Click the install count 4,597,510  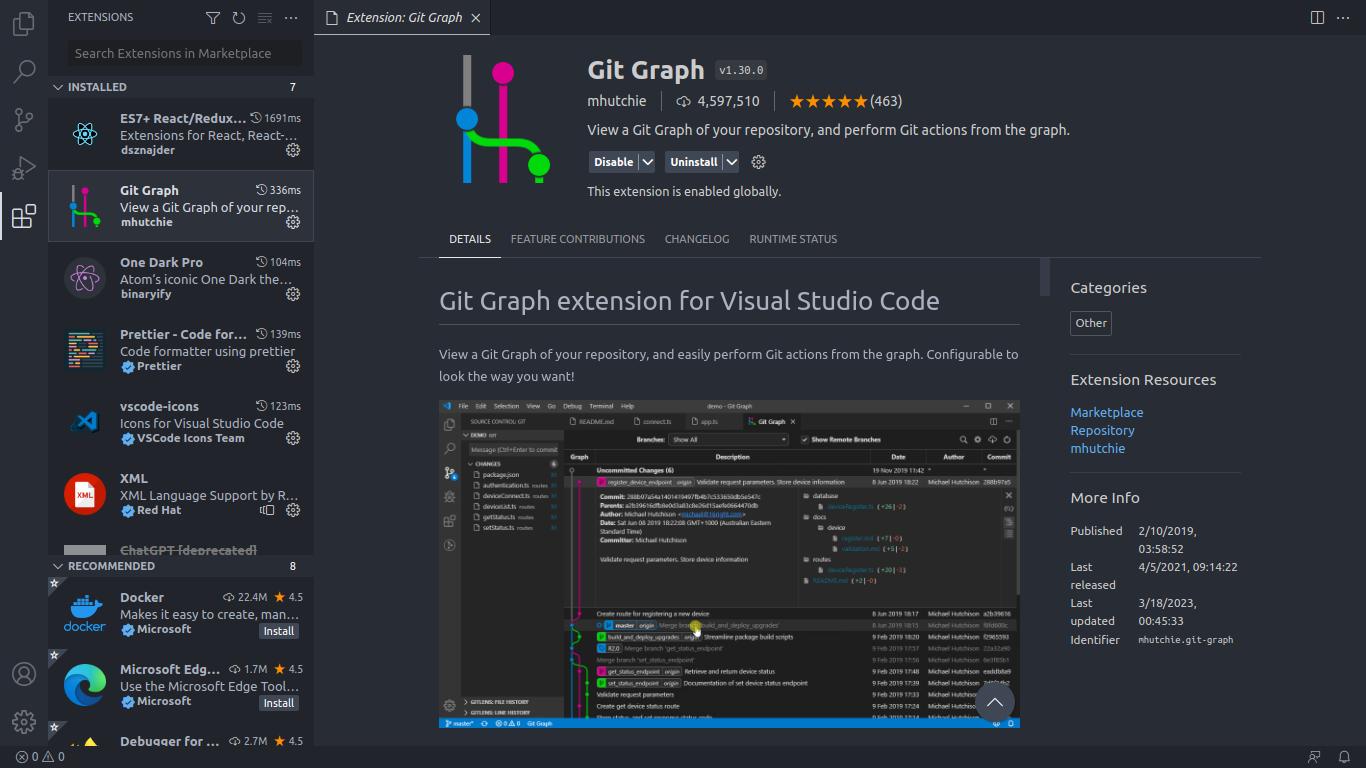[718, 101]
